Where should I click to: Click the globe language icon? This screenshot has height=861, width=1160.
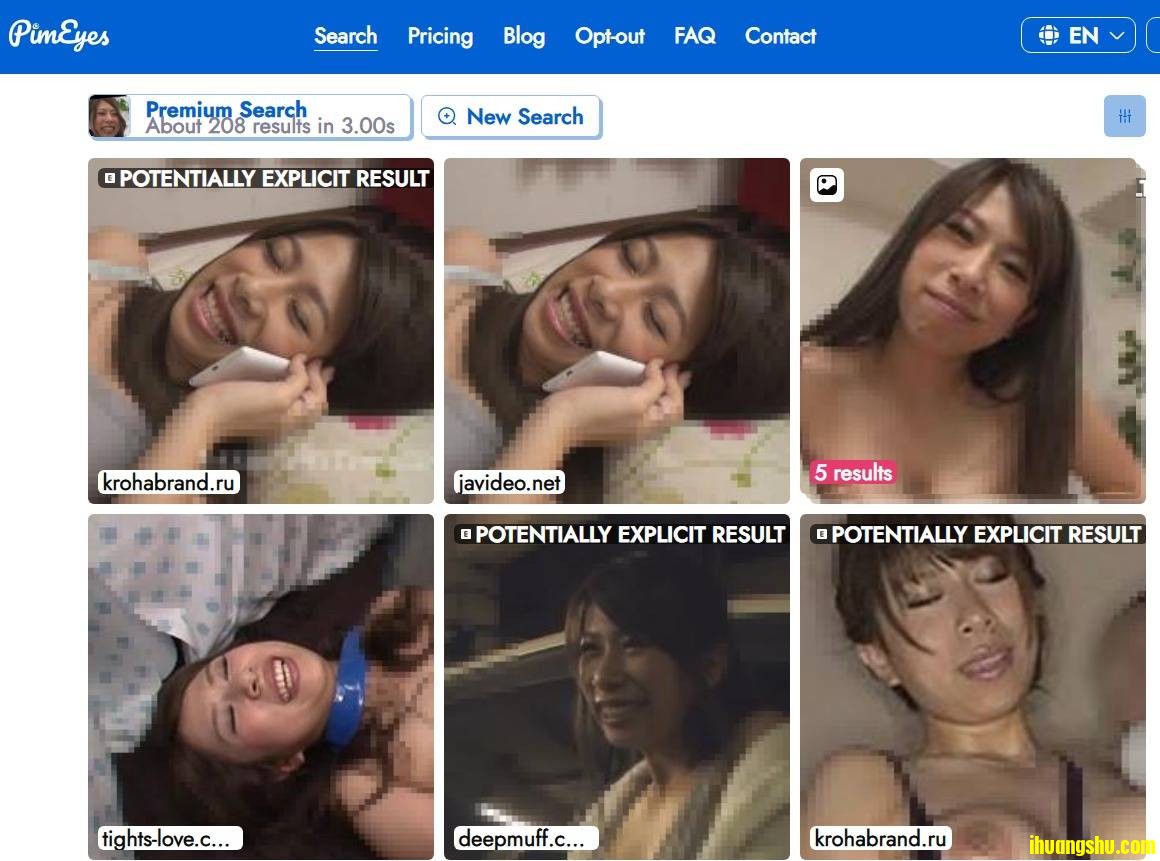click(x=1048, y=36)
